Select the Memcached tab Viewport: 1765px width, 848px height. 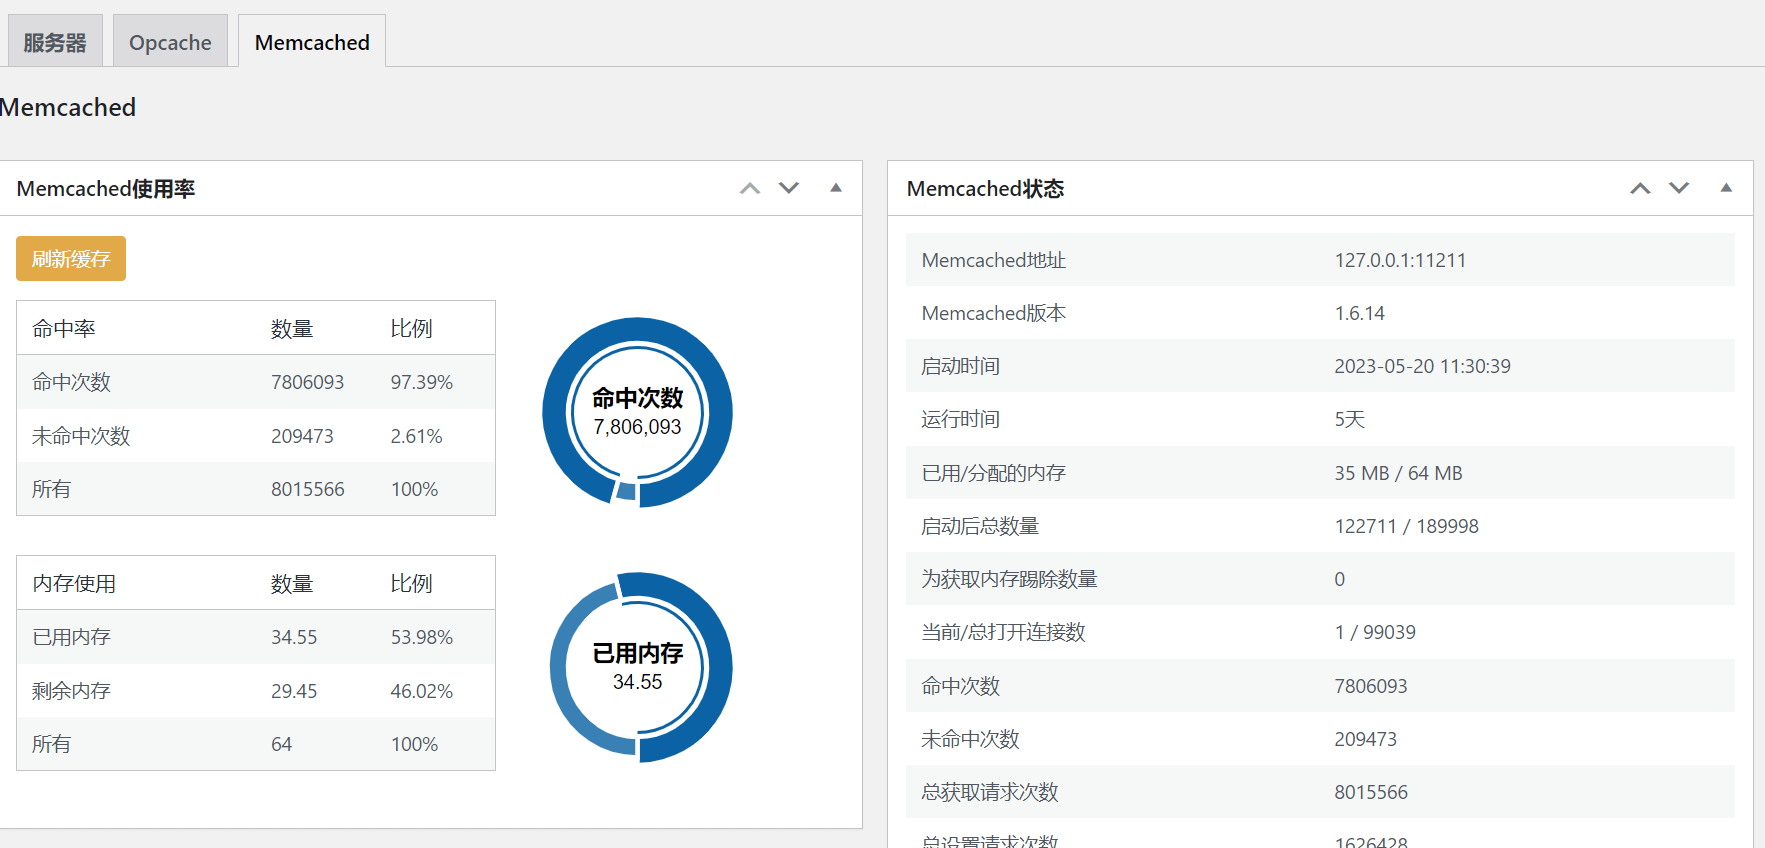312,42
